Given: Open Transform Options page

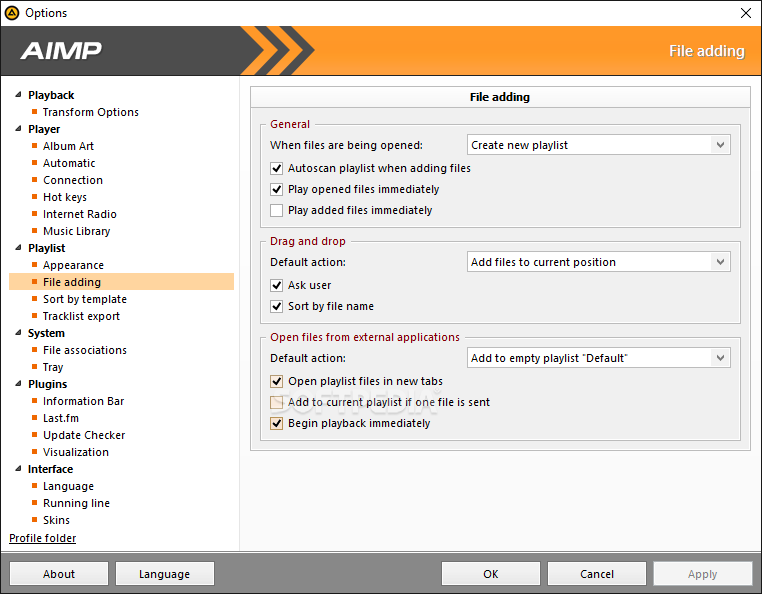Looking at the screenshot, I should coord(90,112).
